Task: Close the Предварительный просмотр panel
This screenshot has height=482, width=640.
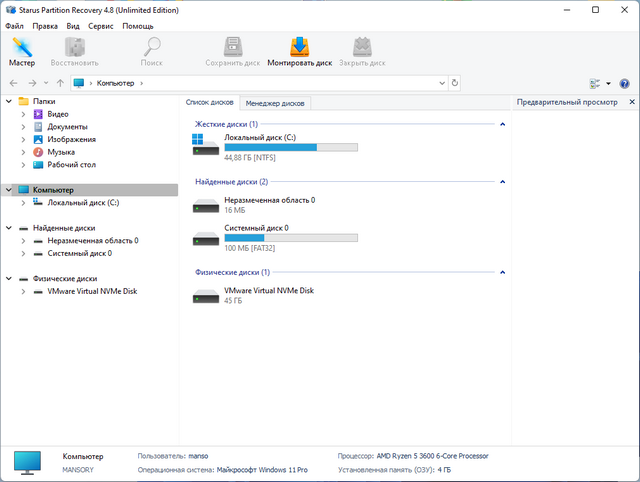Action: [630, 102]
